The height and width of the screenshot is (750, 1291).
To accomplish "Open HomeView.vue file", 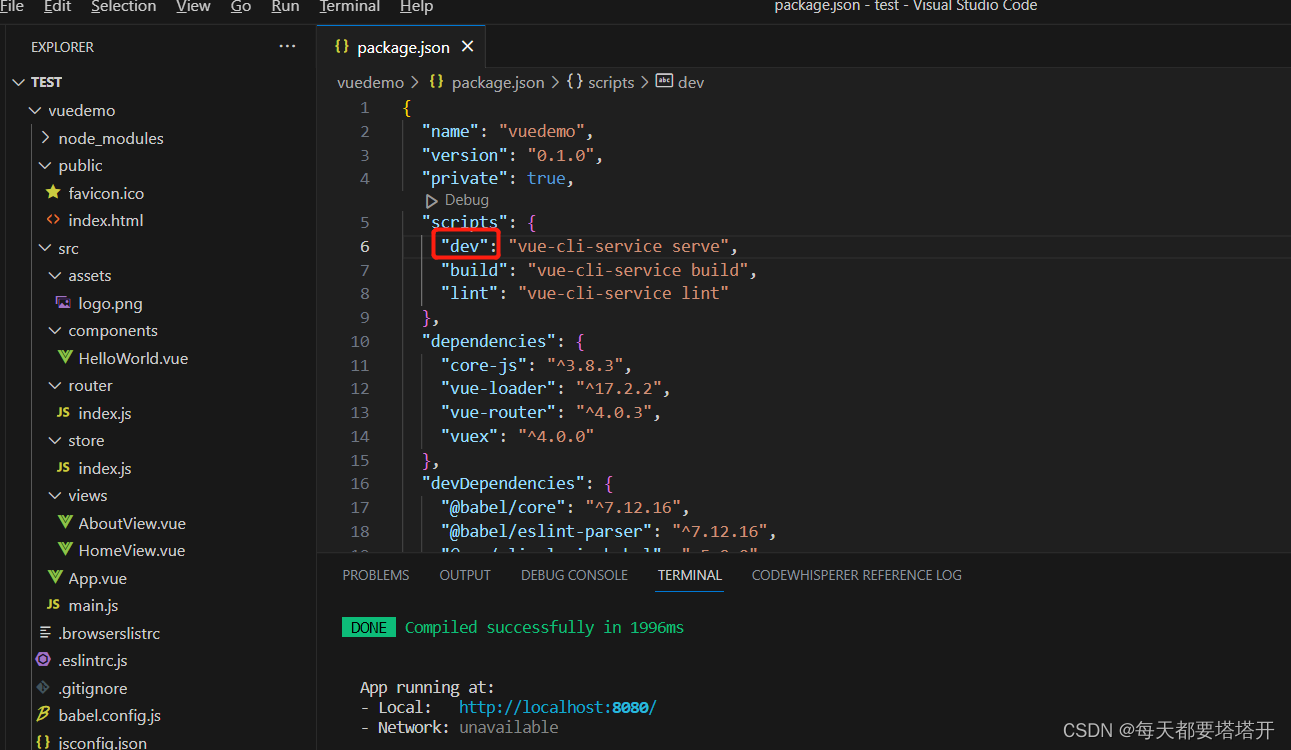I will 132,550.
